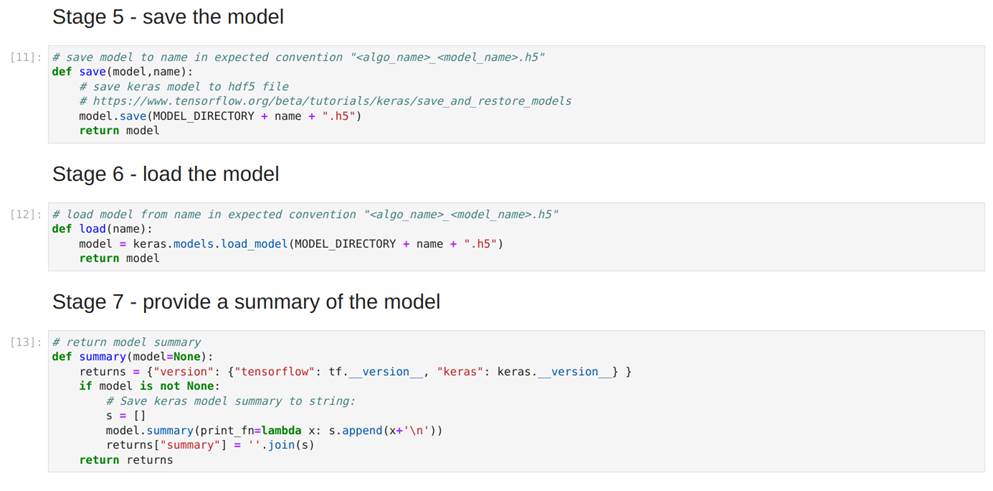The width and height of the screenshot is (993, 491).
Task: Click the keras.models.load_model code line
Action: point(290,244)
